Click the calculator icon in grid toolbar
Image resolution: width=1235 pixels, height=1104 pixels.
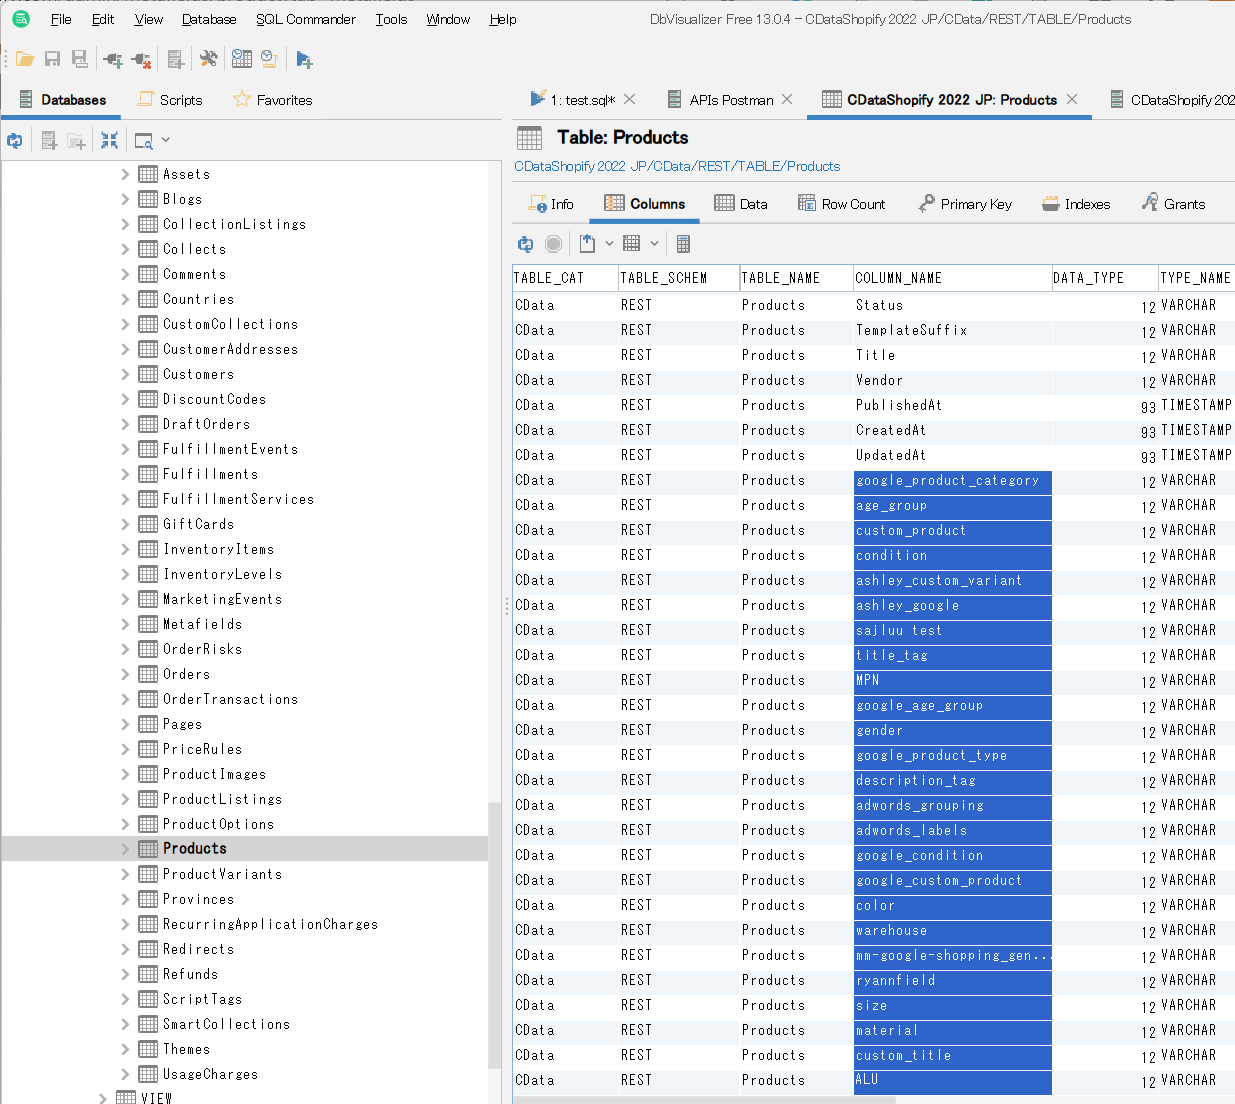(683, 243)
